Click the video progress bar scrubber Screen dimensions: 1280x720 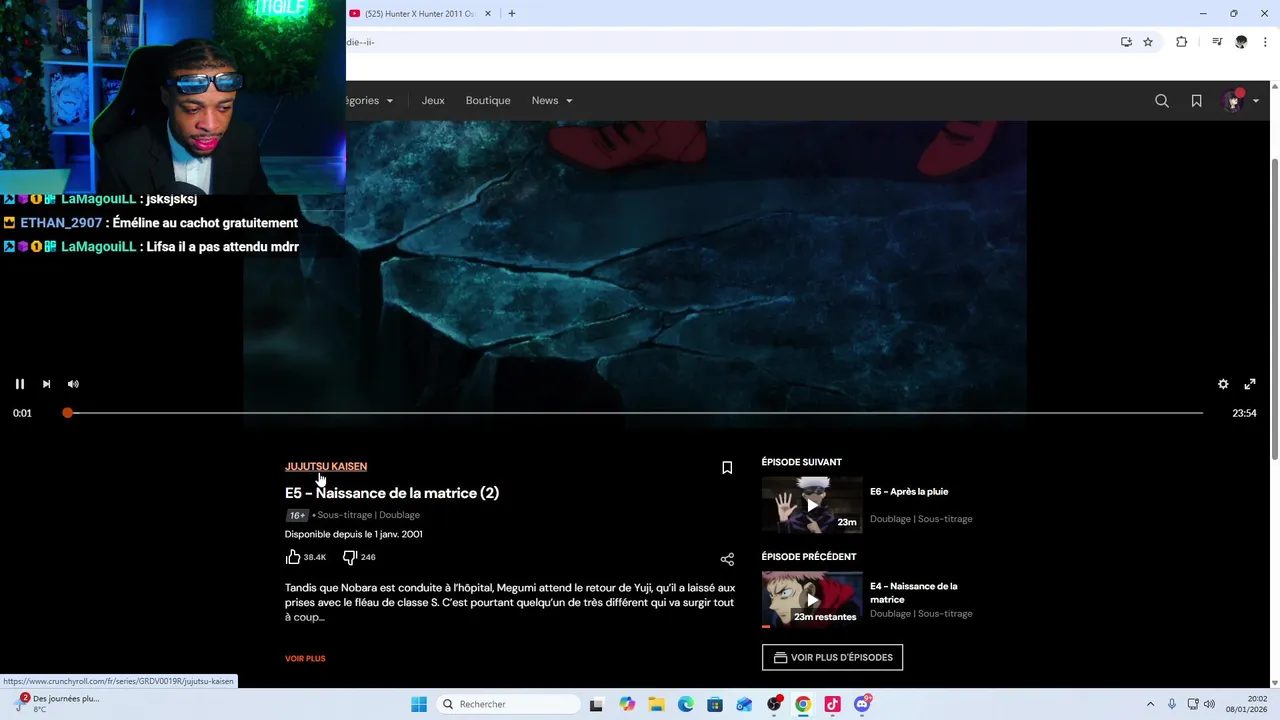pos(67,413)
